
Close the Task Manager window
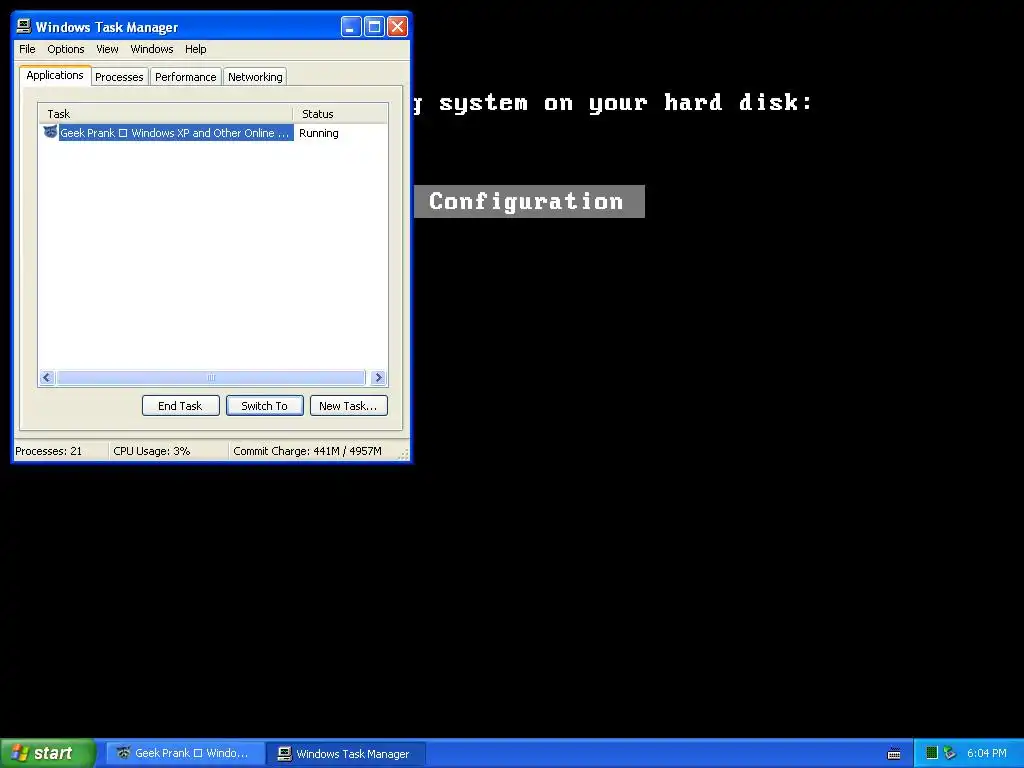(x=397, y=27)
